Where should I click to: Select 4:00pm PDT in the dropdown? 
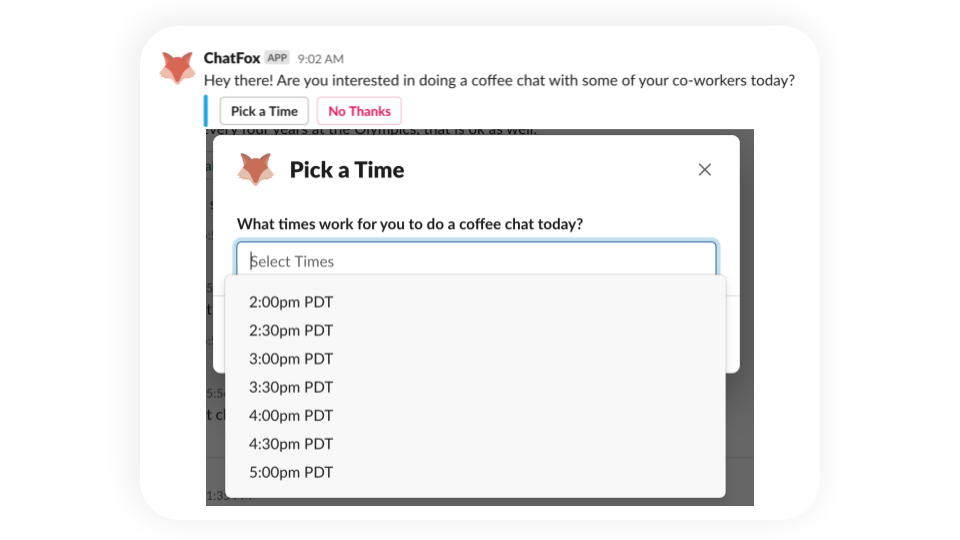[291, 415]
